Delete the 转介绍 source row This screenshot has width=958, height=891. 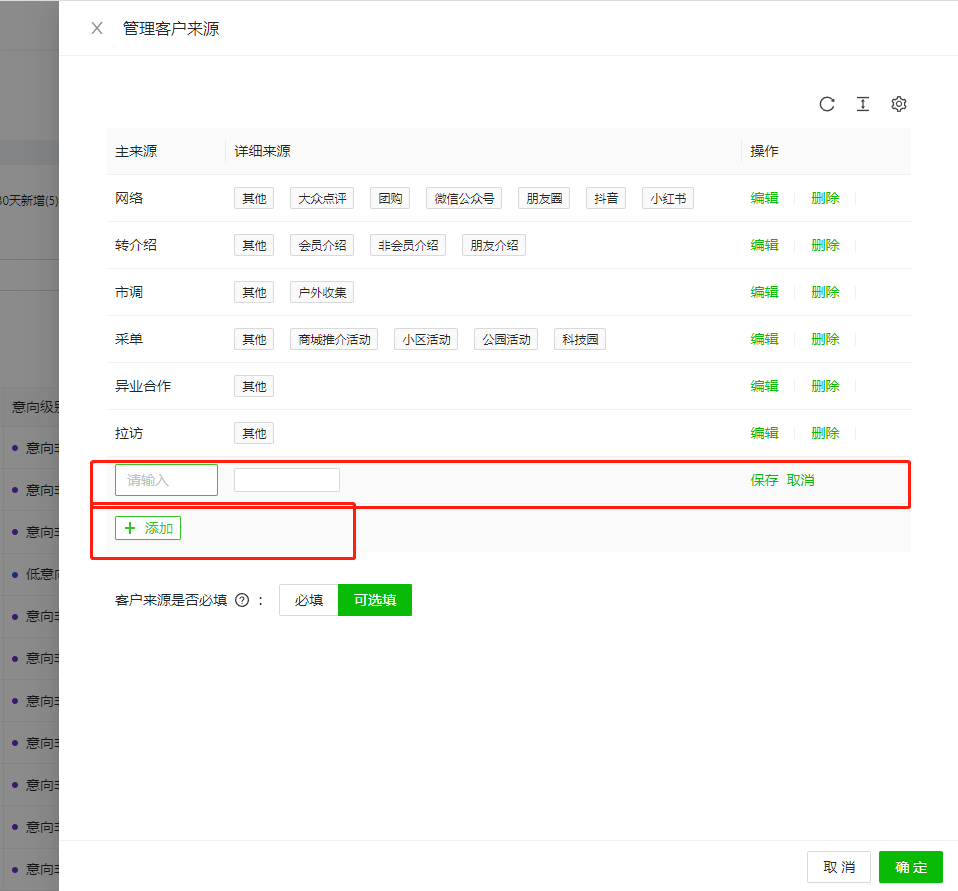825,245
